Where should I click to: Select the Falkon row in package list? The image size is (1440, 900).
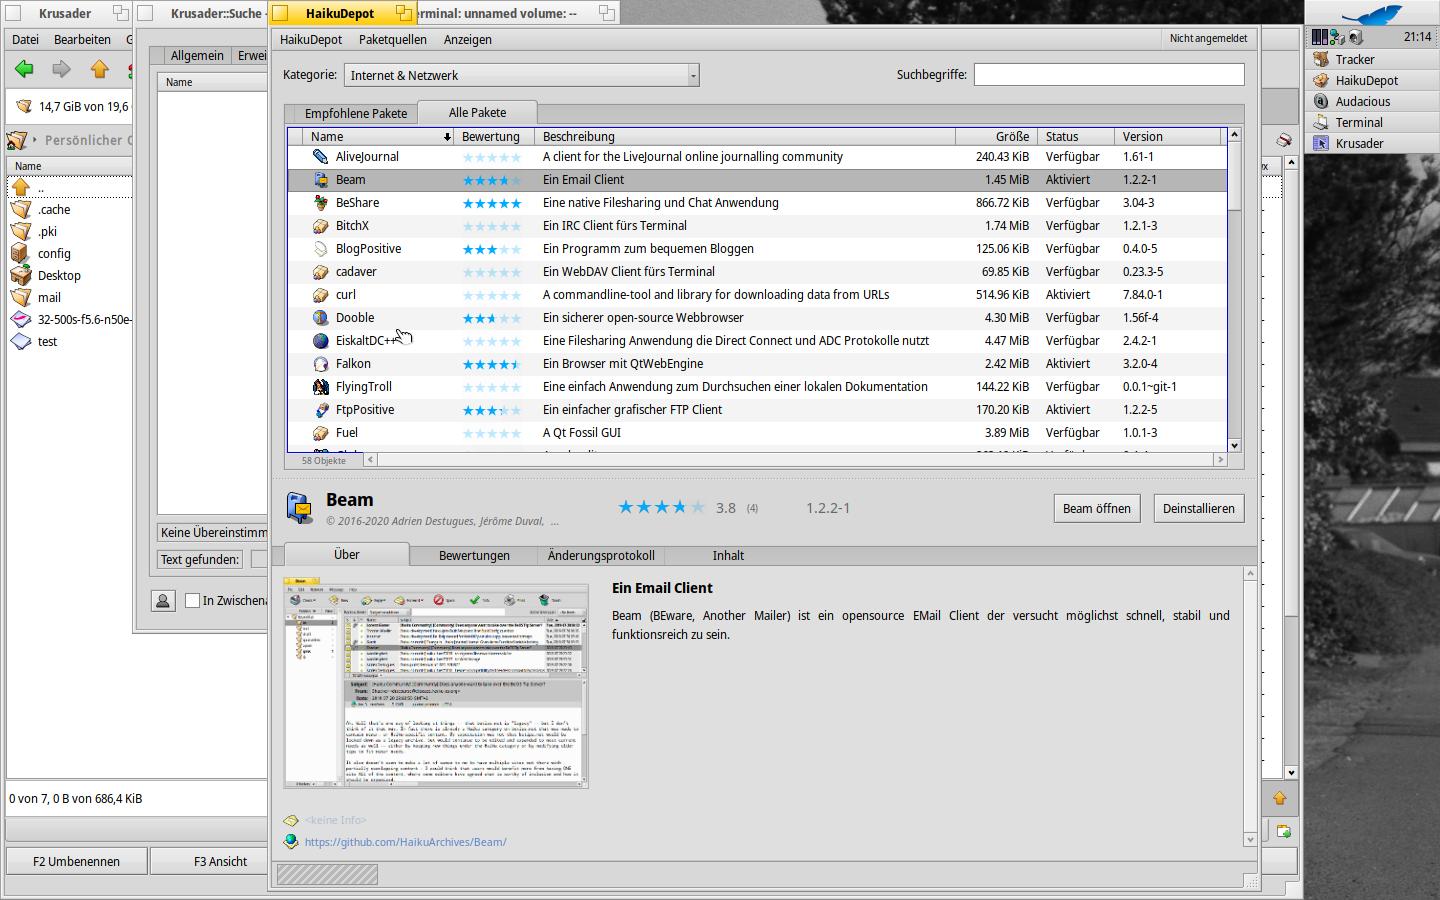756,364
